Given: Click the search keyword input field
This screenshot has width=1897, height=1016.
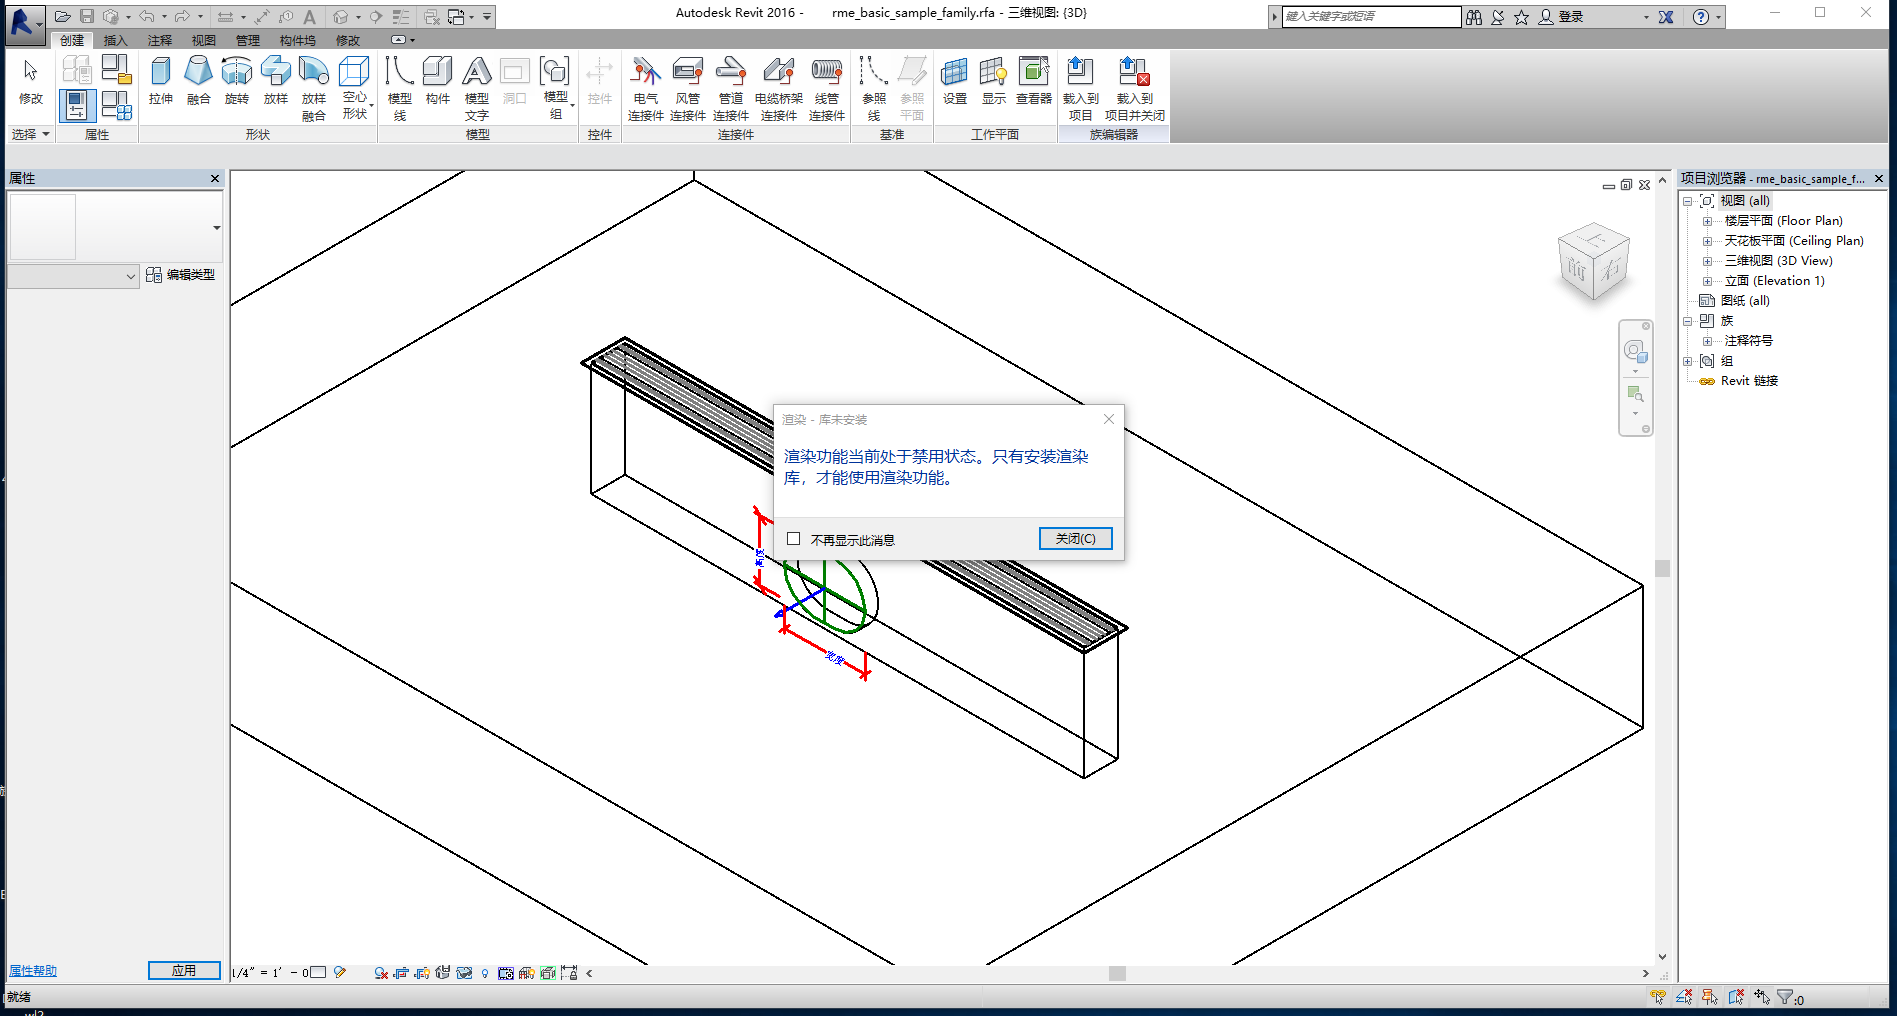Looking at the screenshot, I should (x=1370, y=16).
